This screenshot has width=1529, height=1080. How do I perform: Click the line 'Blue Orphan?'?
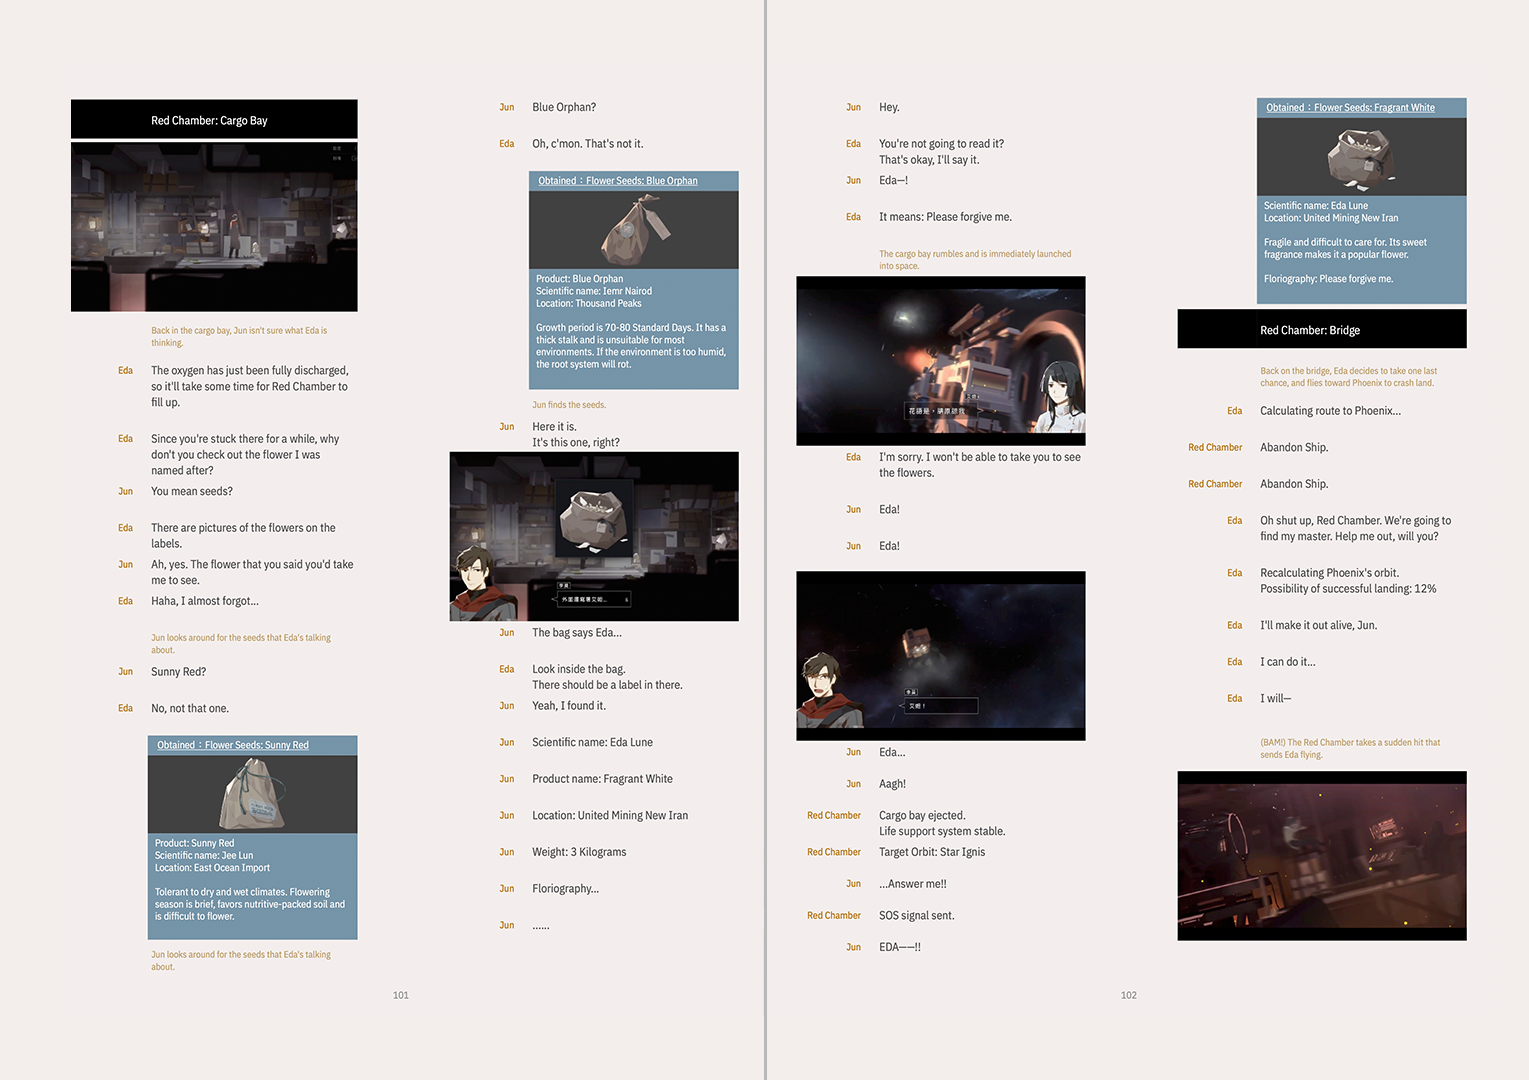point(564,107)
